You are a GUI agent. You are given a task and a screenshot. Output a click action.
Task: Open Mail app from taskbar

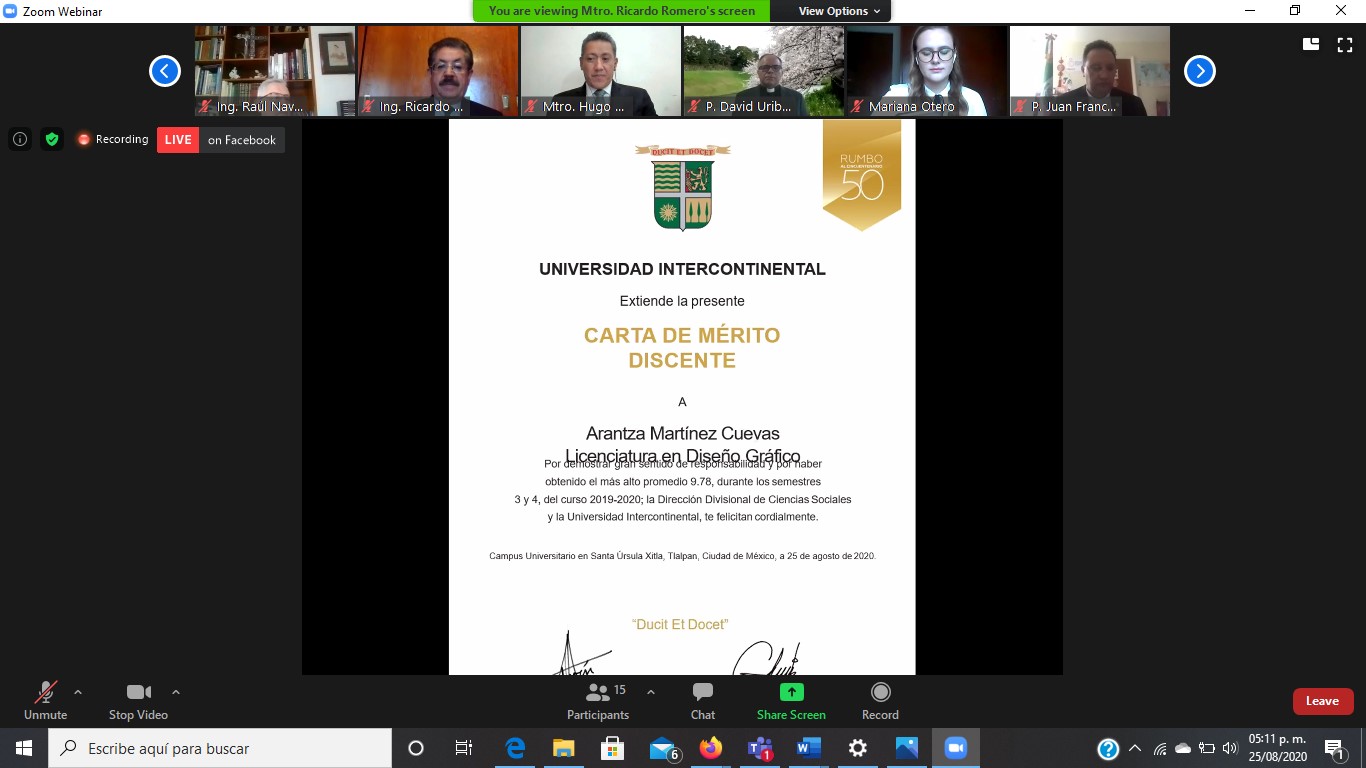coord(662,748)
